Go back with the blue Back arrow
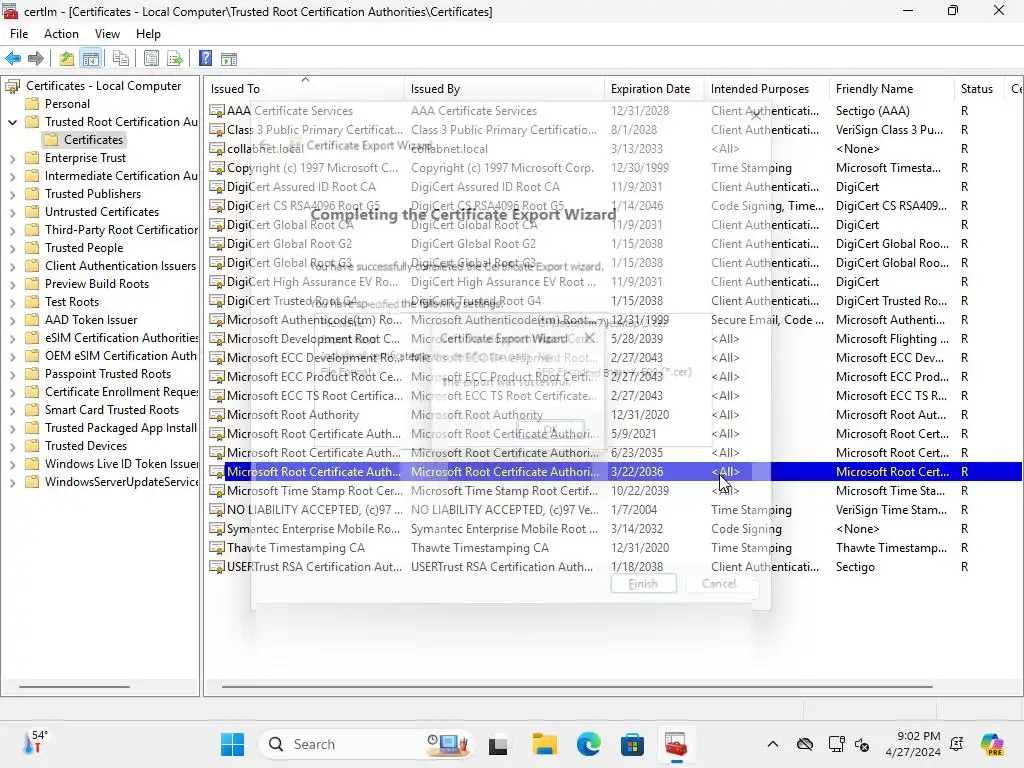This screenshot has height=768, width=1024. 13,59
